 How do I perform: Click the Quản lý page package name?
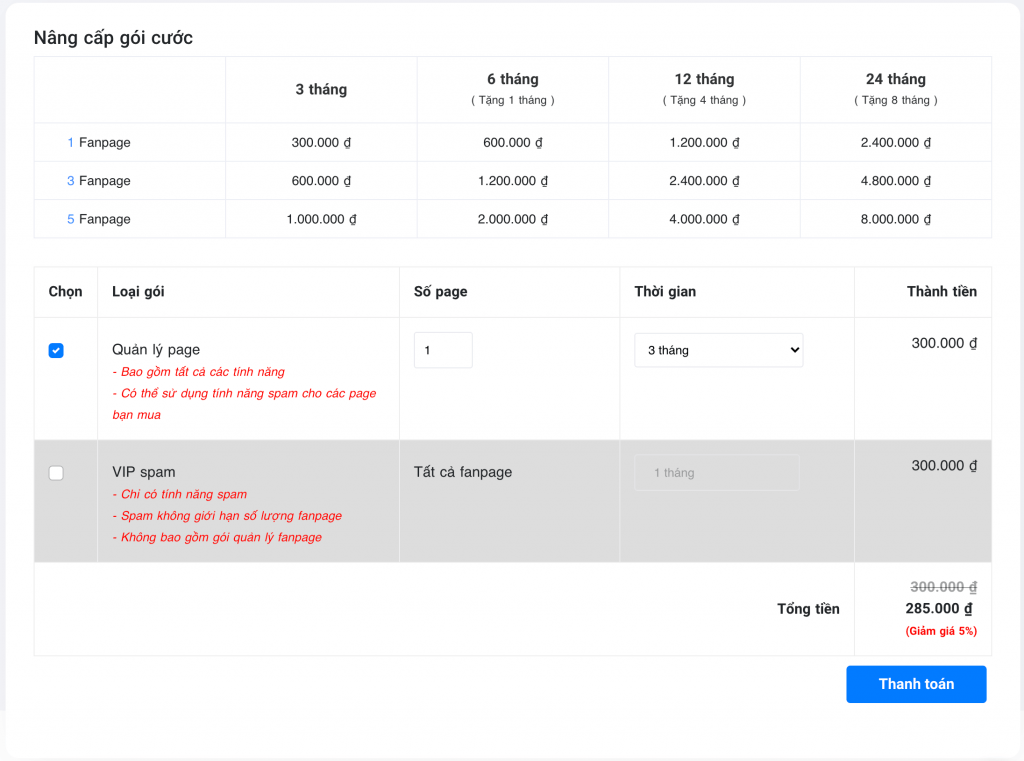[156, 349]
